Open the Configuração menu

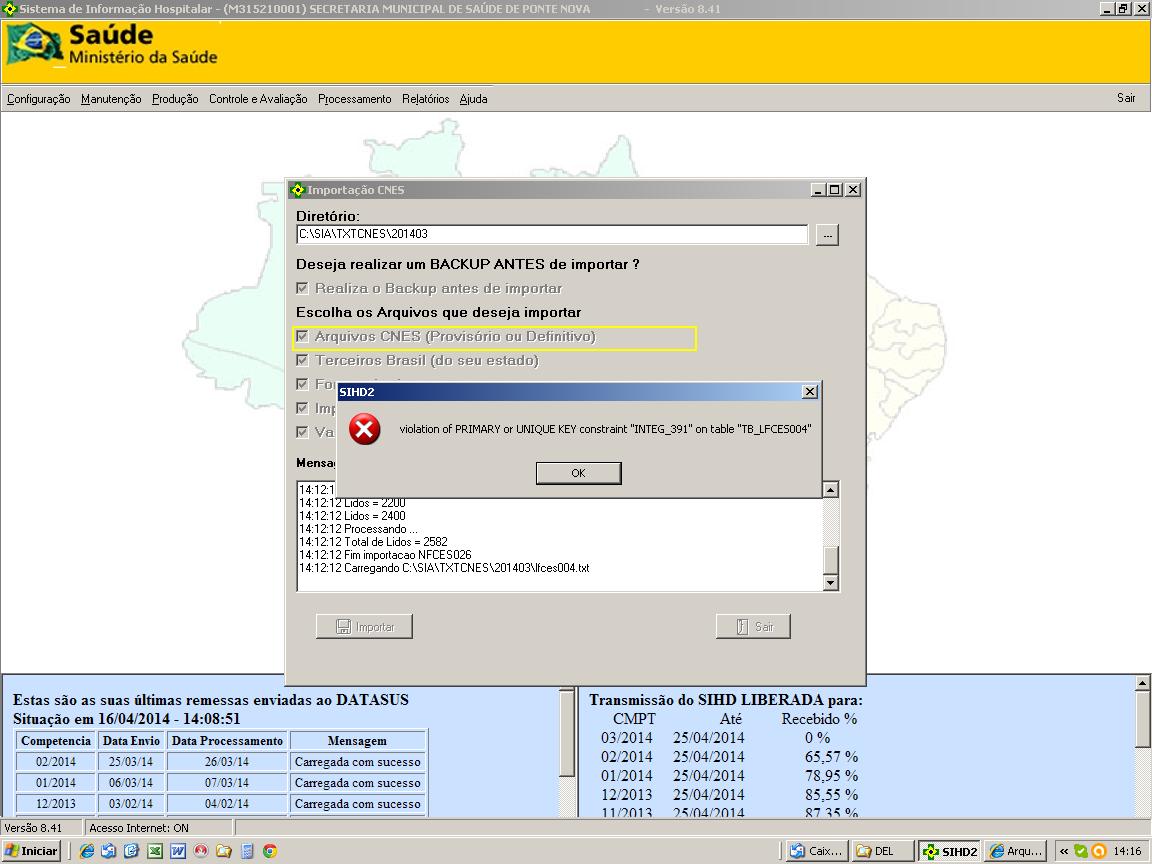[x=38, y=99]
